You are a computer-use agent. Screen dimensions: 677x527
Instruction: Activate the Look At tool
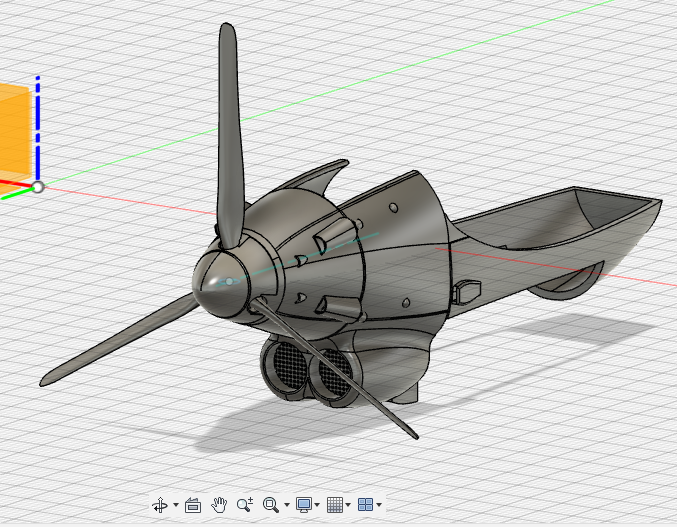click(x=193, y=505)
